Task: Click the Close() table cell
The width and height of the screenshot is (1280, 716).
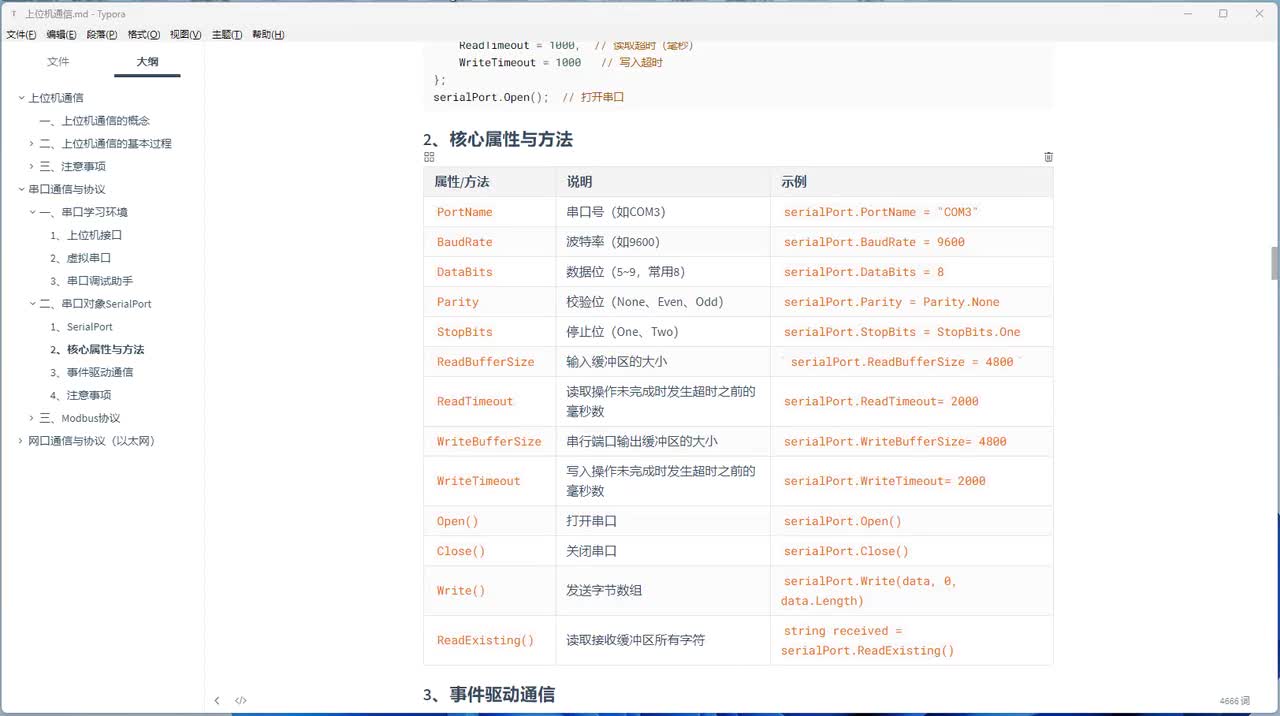Action: pos(490,551)
